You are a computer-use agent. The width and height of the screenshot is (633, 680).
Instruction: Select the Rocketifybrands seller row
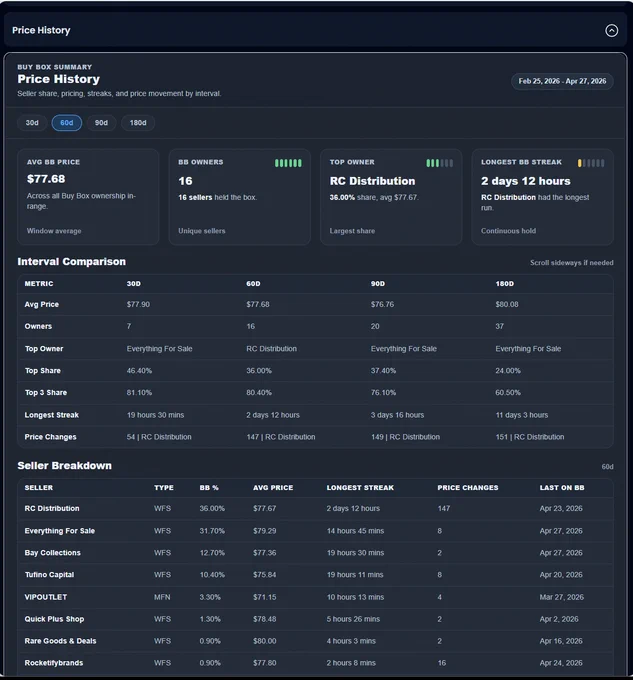click(315, 663)
